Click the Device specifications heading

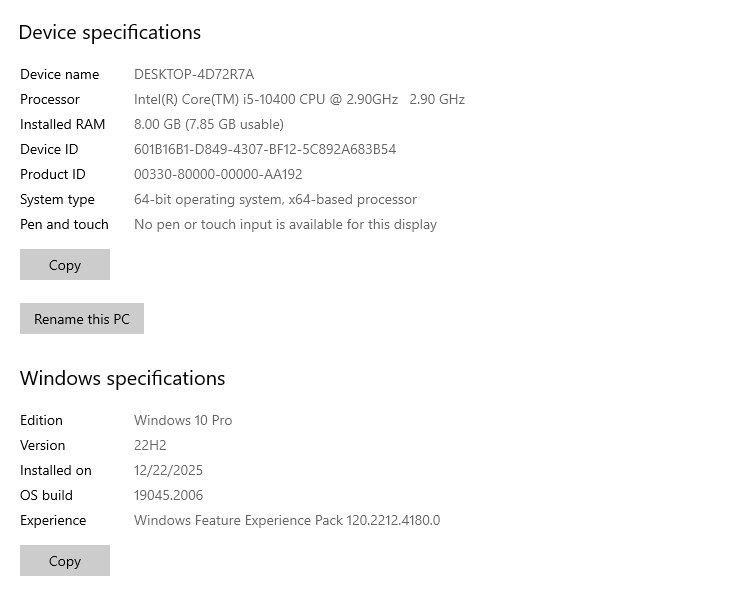click(110, 32)
